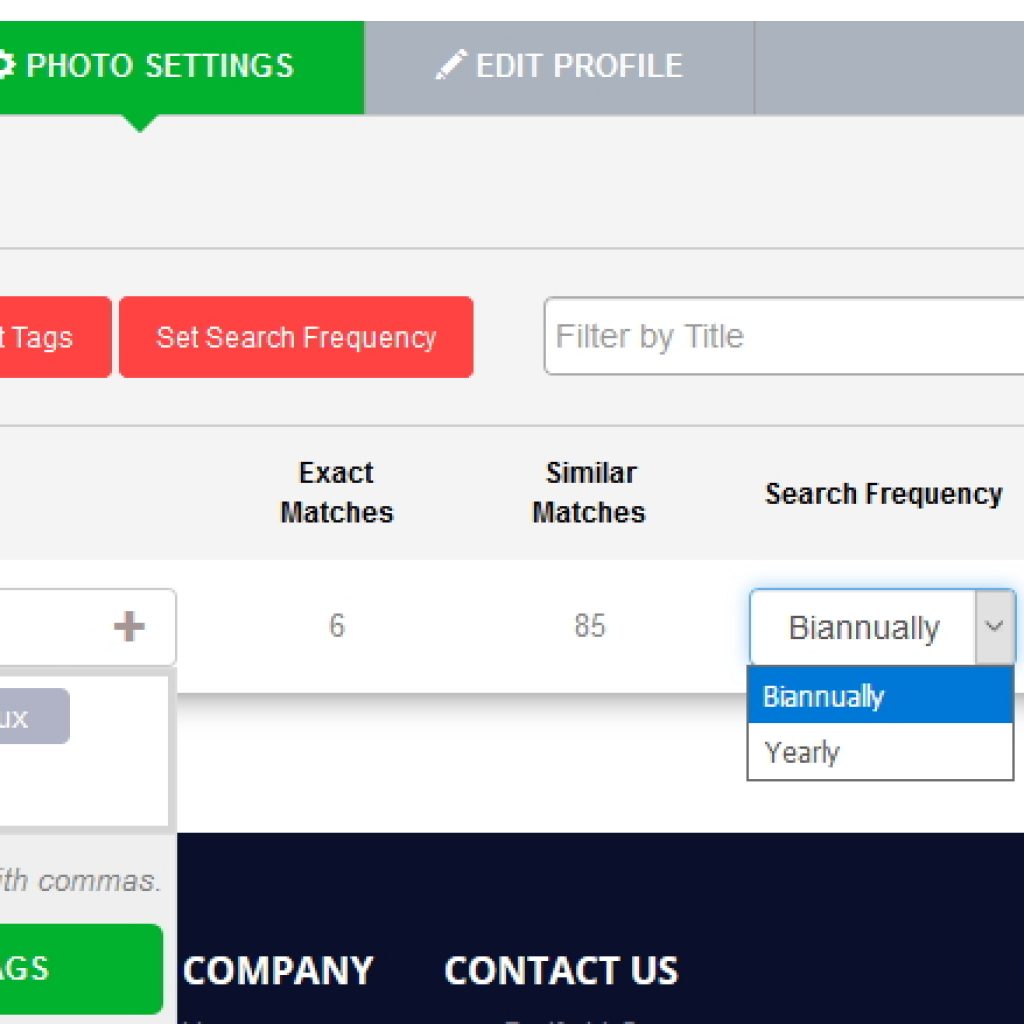The width and height of the screenshot is (1024, 1024).
Task: Click Set Search Frequency button
Action: (x=296, y=337)
